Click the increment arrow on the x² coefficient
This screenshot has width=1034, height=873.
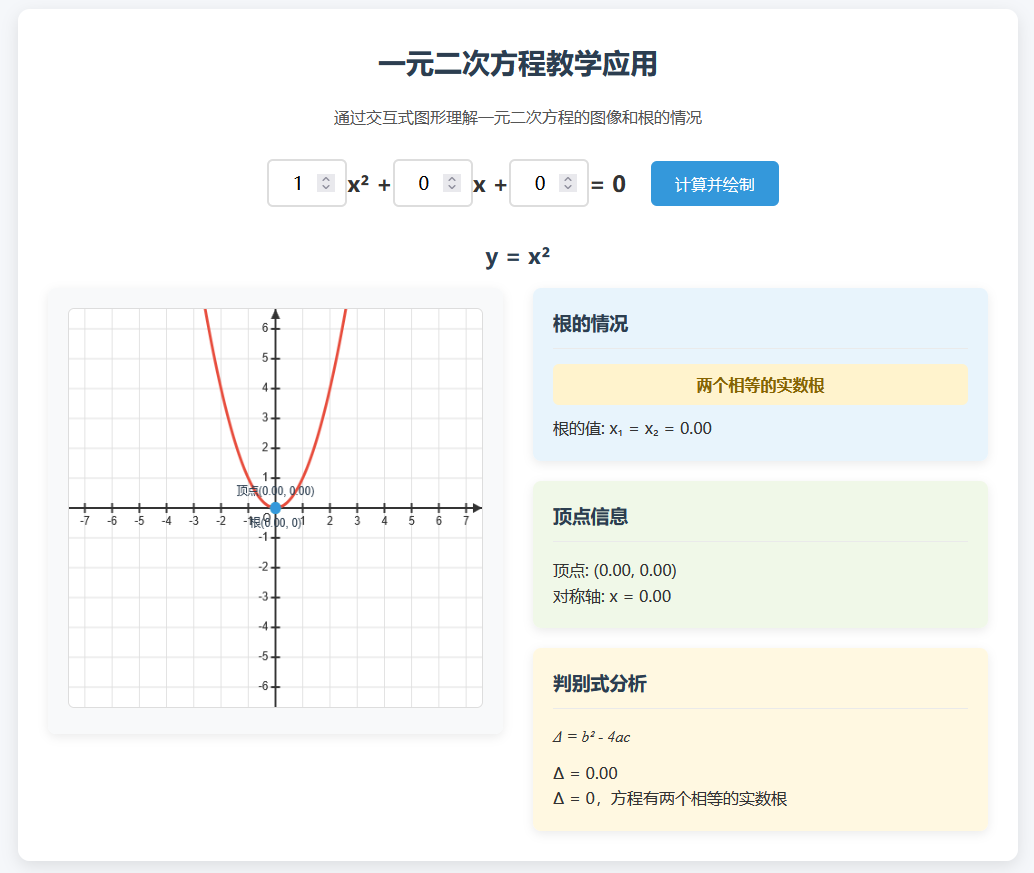326,178
